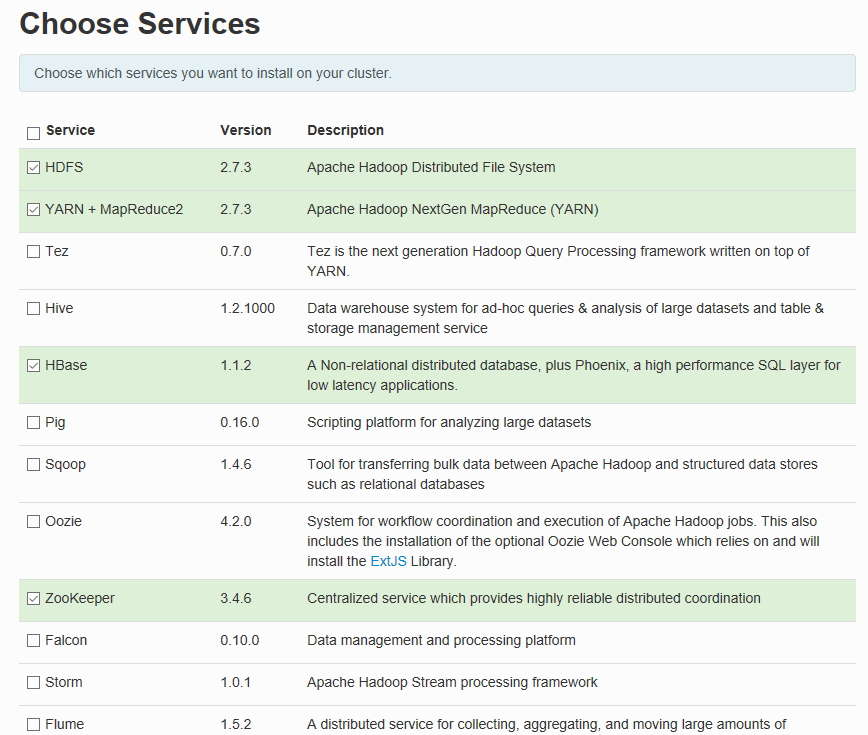Check the Falcon service box
The width and height of the screenshot is (868, 735).
click(x=34, y=641)
